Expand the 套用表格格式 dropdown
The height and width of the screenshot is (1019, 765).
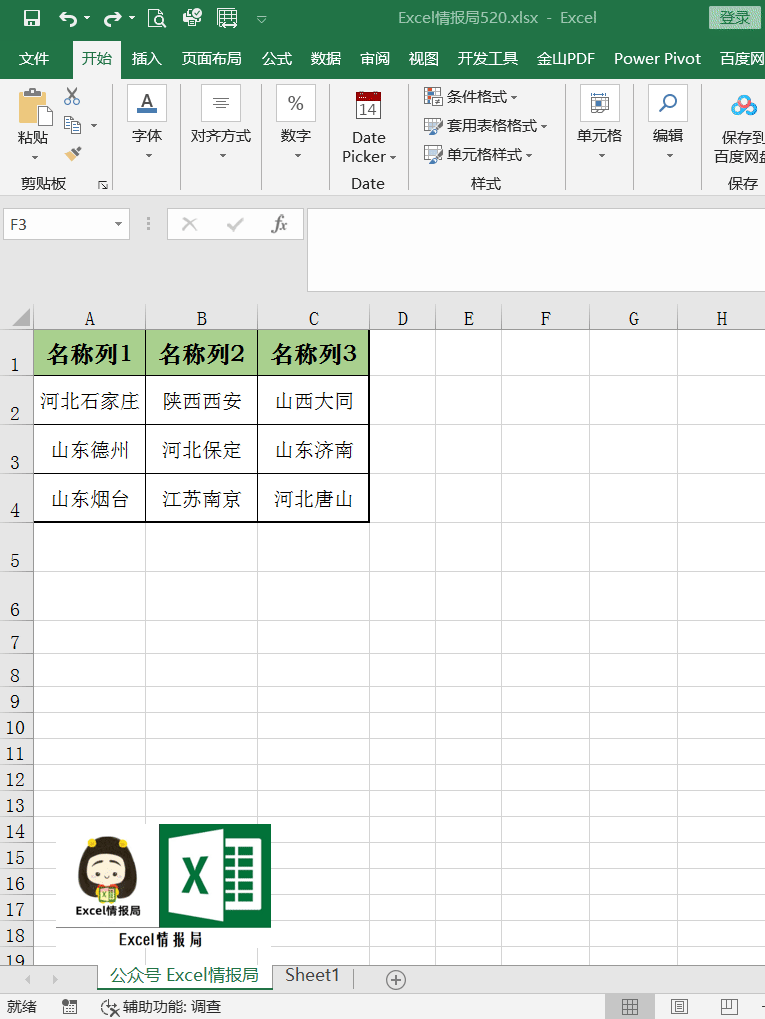[x=544, y=126]
